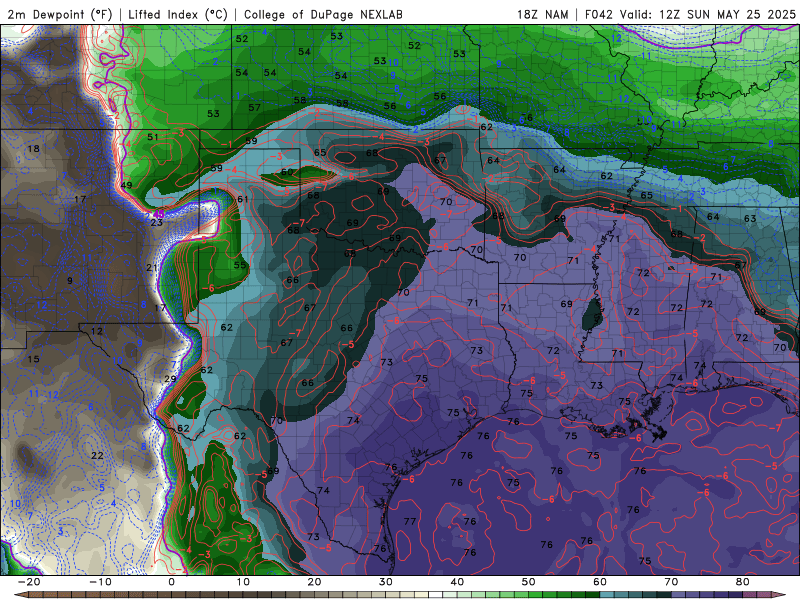Click the 29 dewpoint value on the map

click(x=170, y=379)
